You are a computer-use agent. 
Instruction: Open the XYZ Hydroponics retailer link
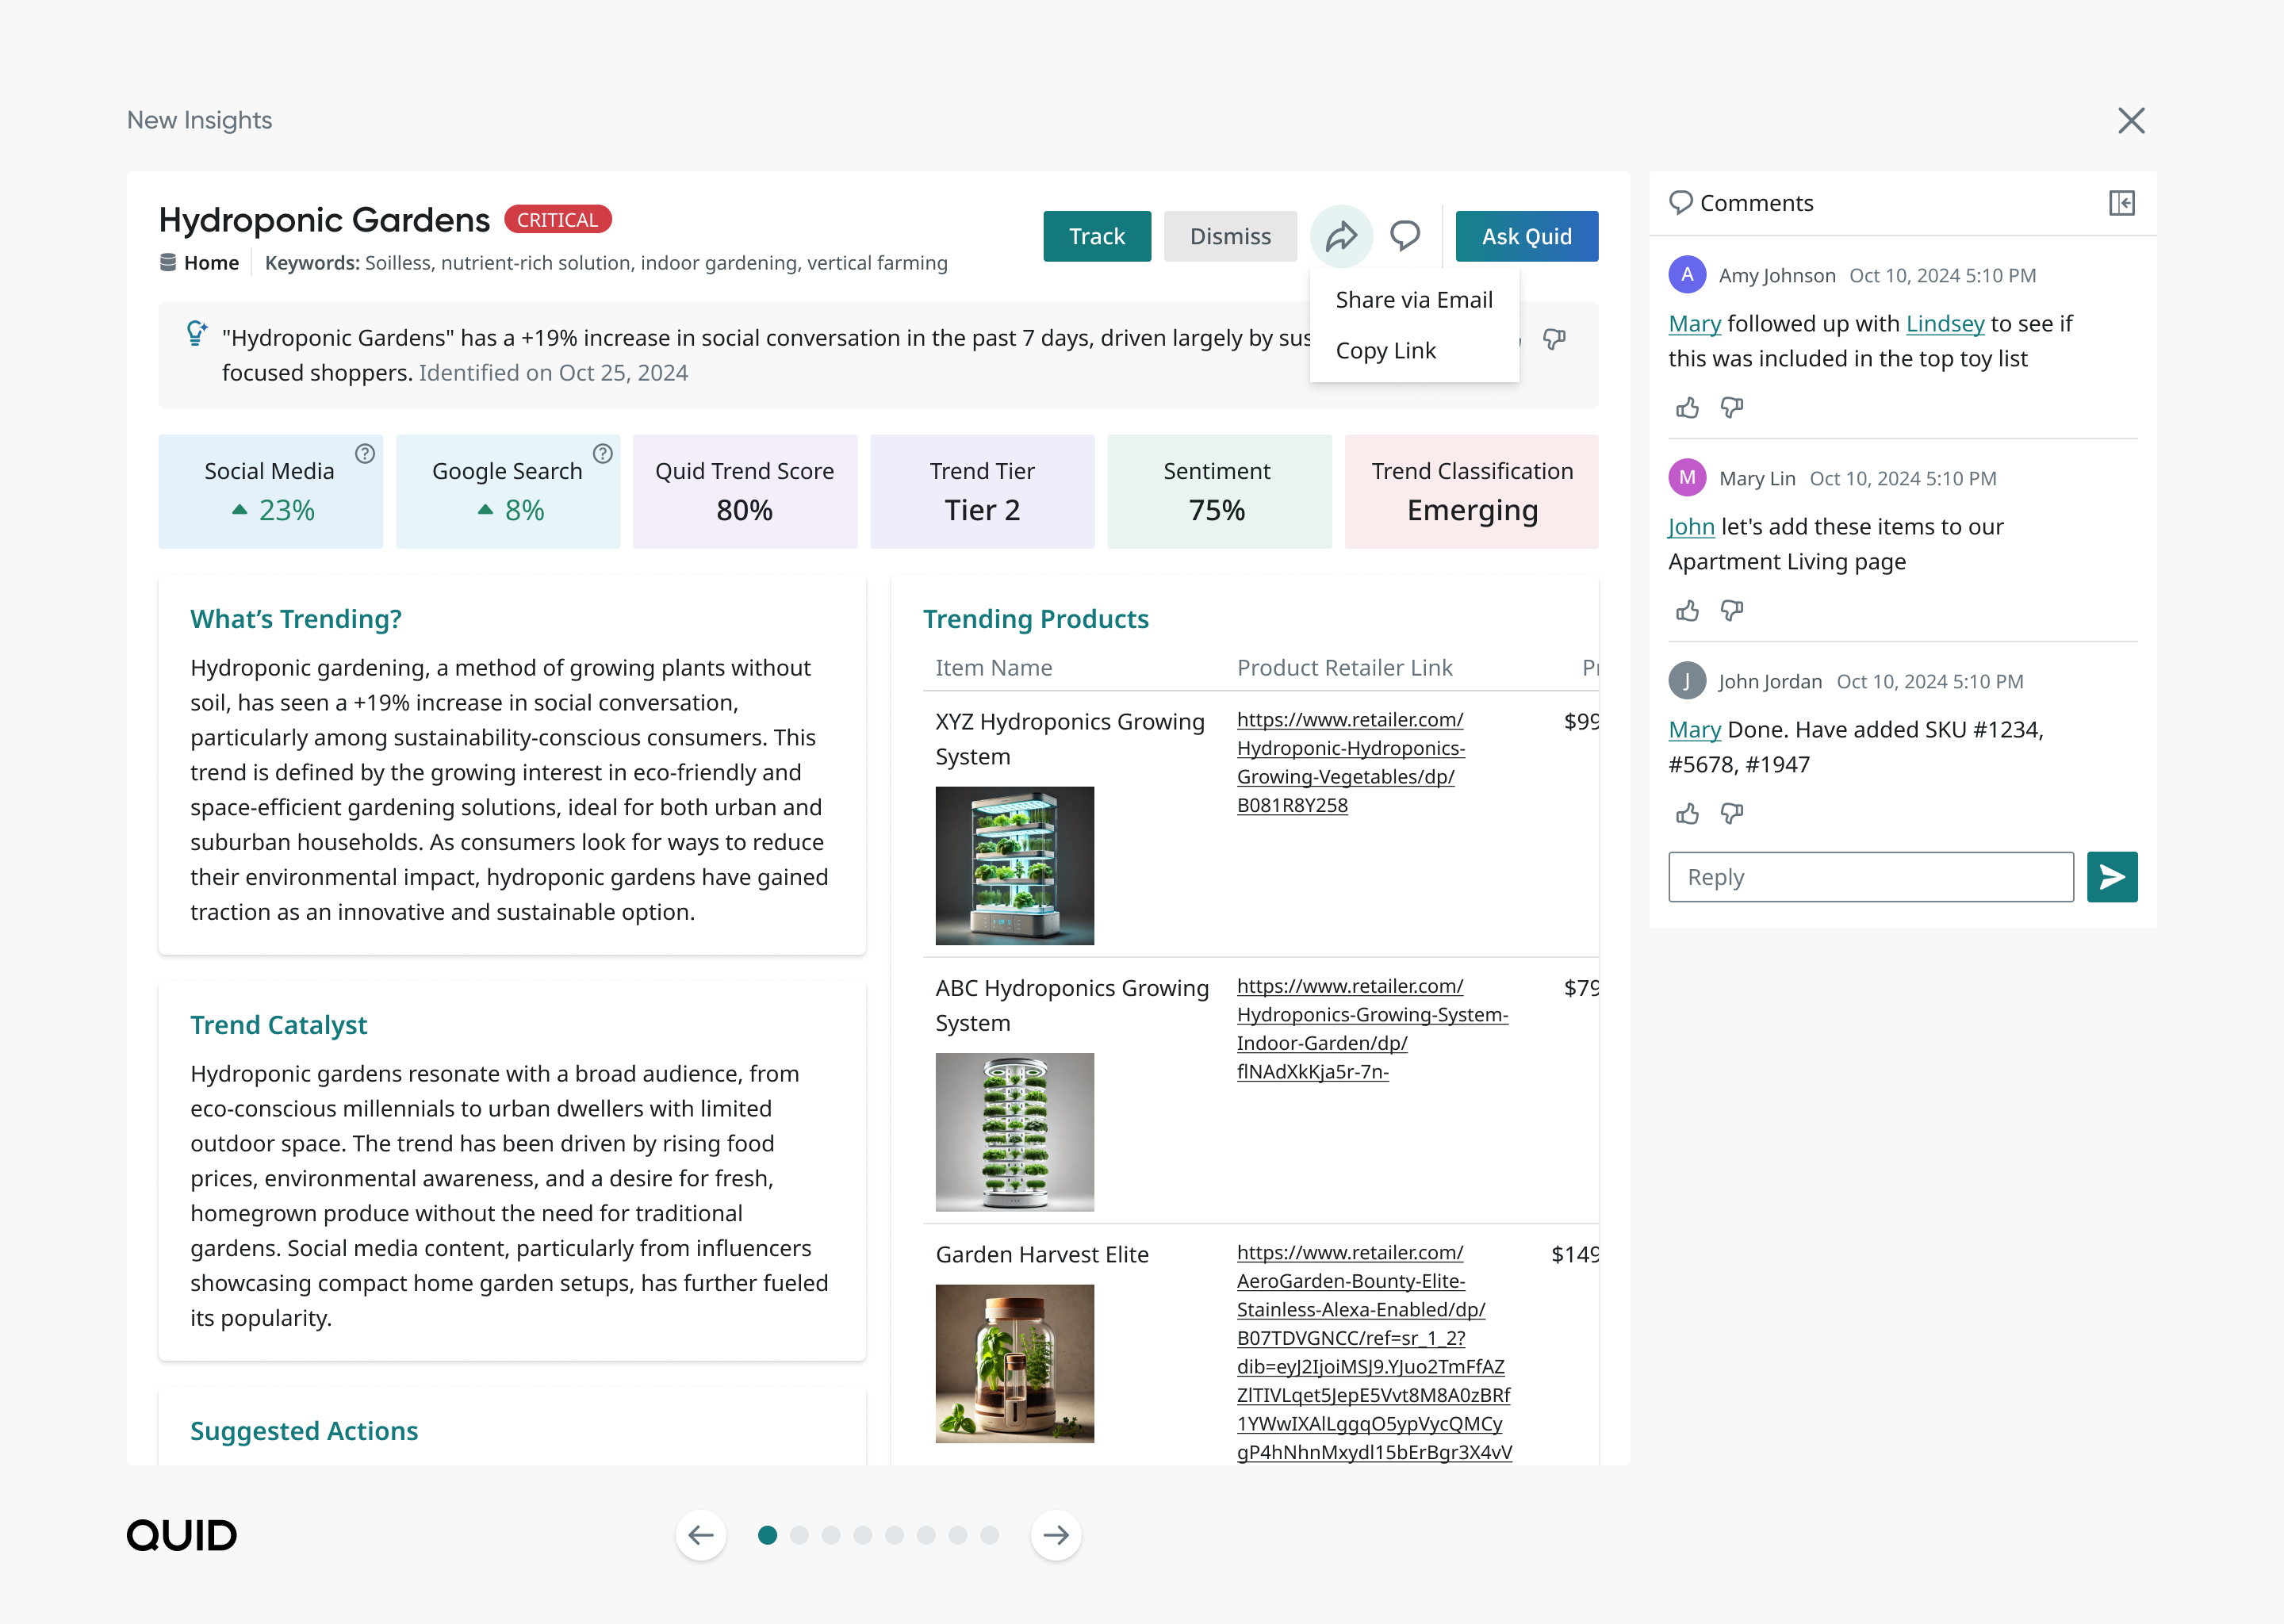click(1349, 761)
